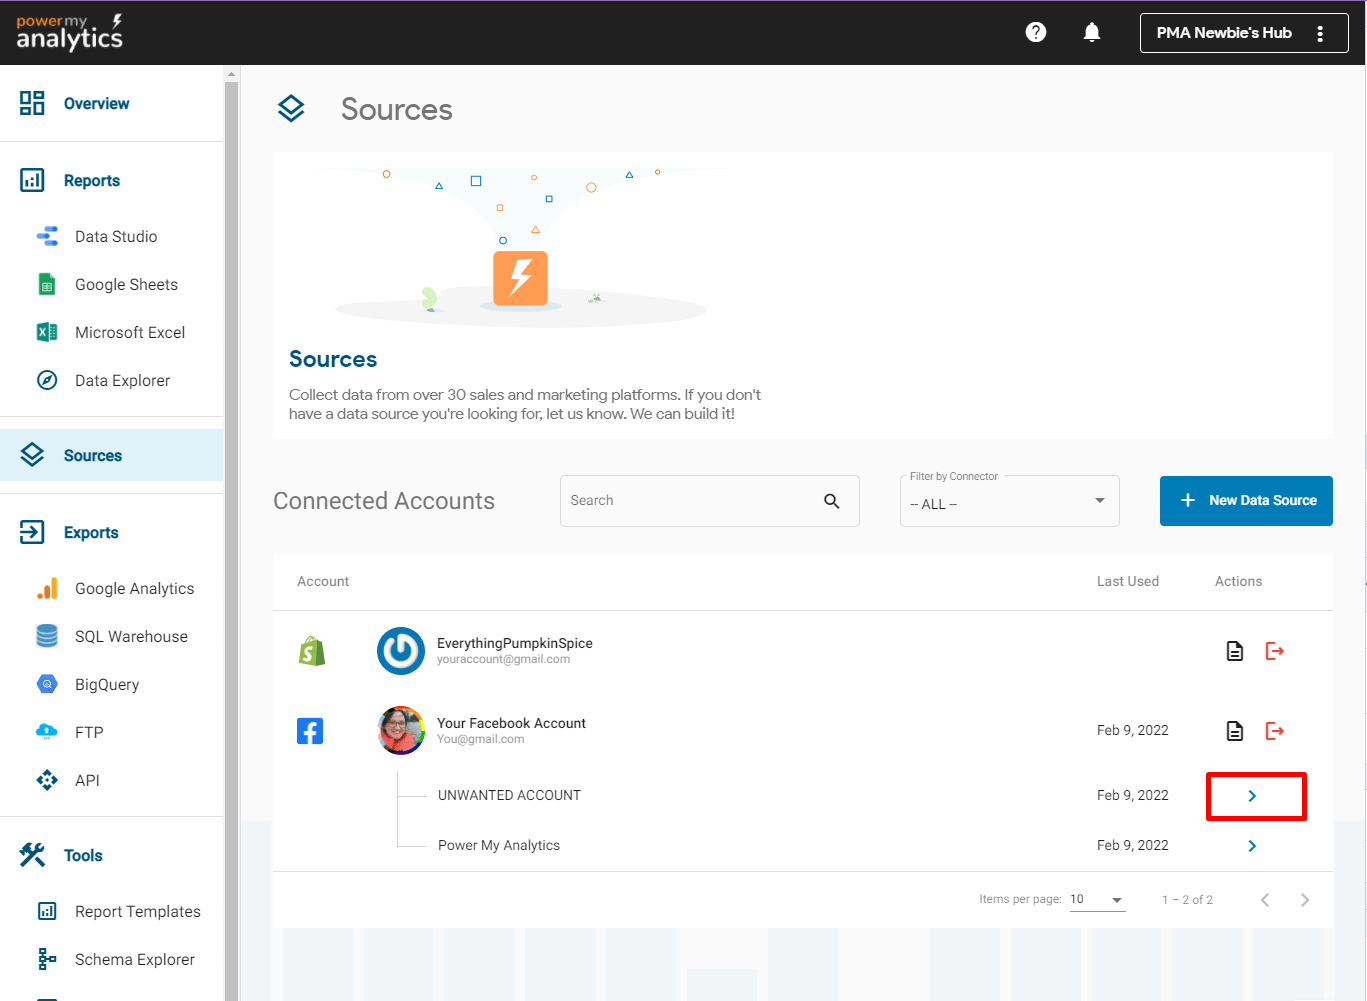Click the Data Explorer compass icon
Viewport: 1367px width, 1001px height.
(x=47, y=380)
